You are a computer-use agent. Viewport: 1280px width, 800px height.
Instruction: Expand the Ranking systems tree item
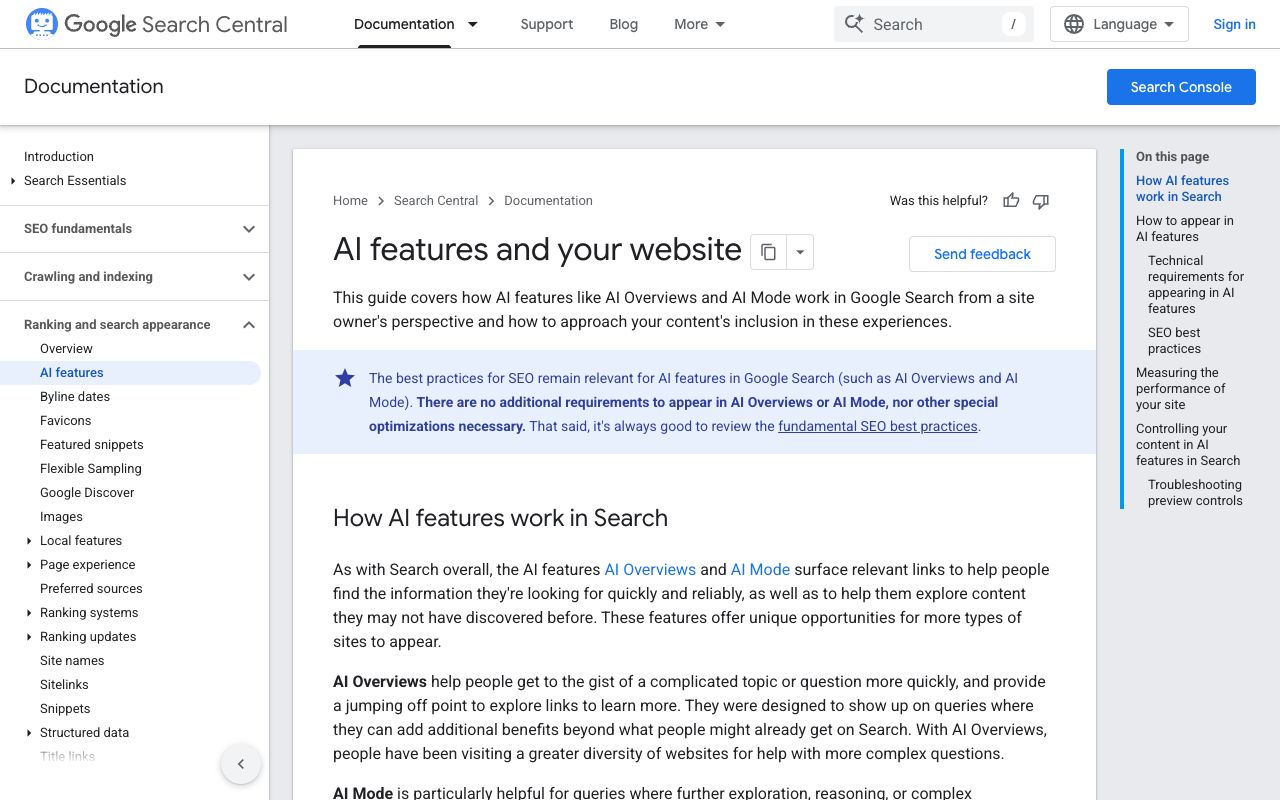[29, 613]
